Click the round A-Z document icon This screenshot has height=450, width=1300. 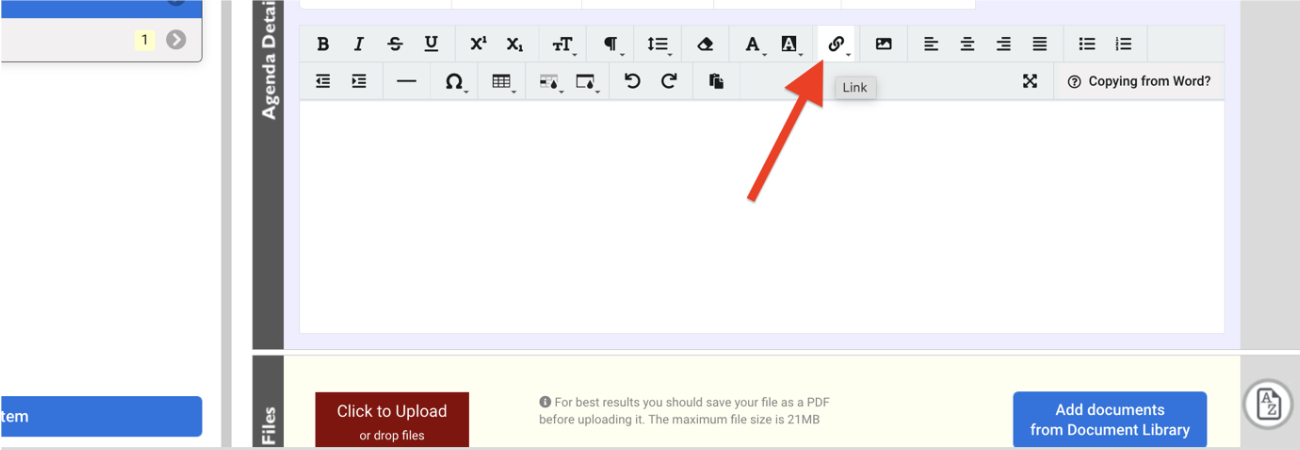(x=1268, y=405)
